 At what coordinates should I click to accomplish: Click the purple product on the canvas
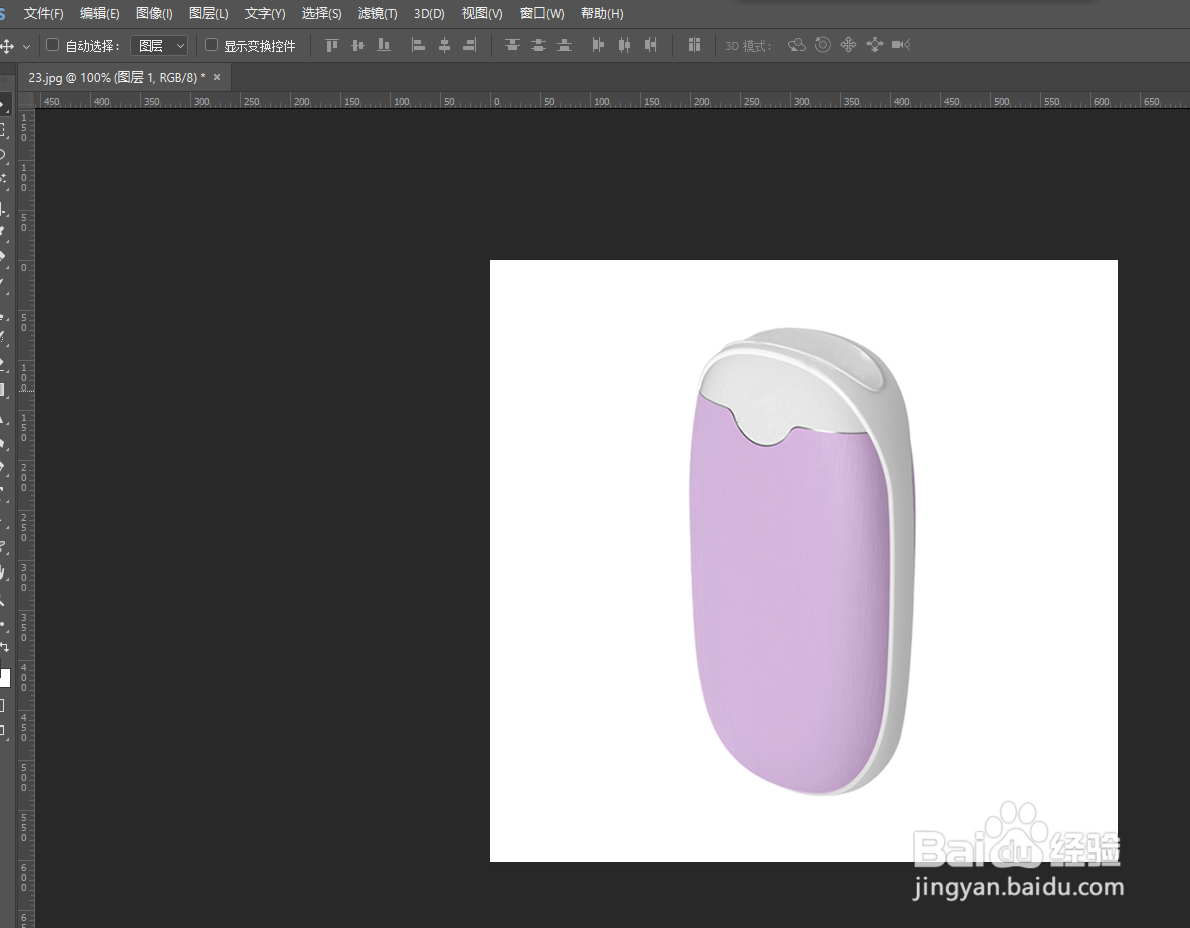pos(801,562)
